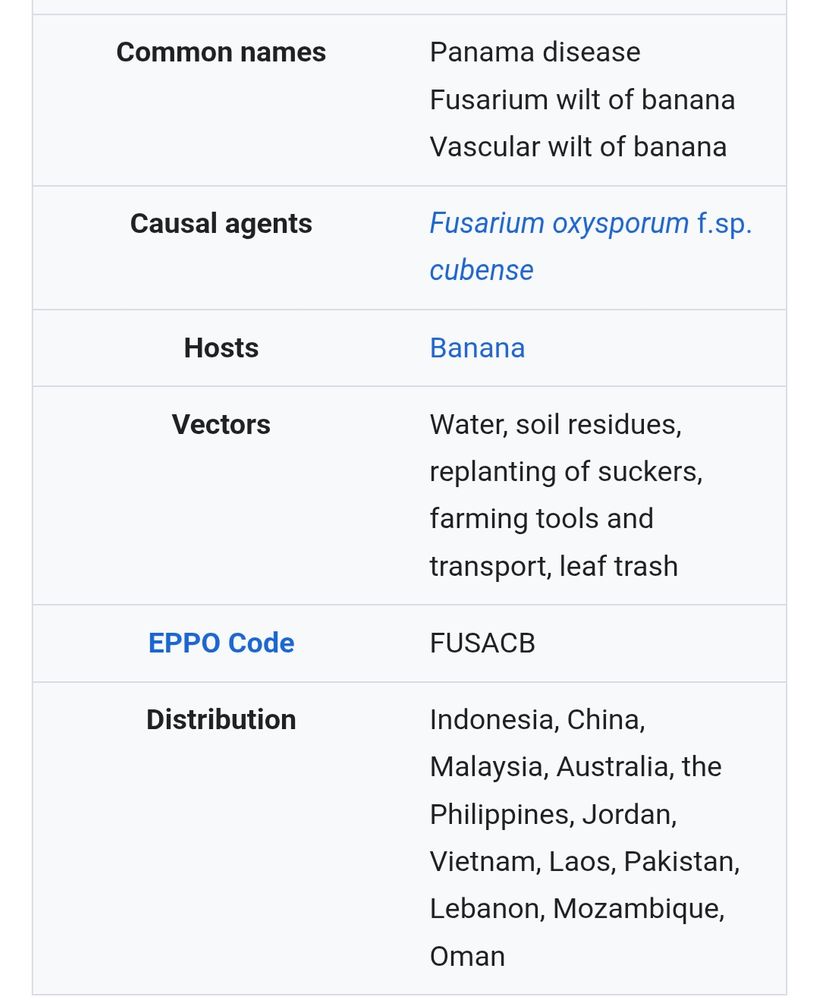Open the Banana host link

click(477, 348)
